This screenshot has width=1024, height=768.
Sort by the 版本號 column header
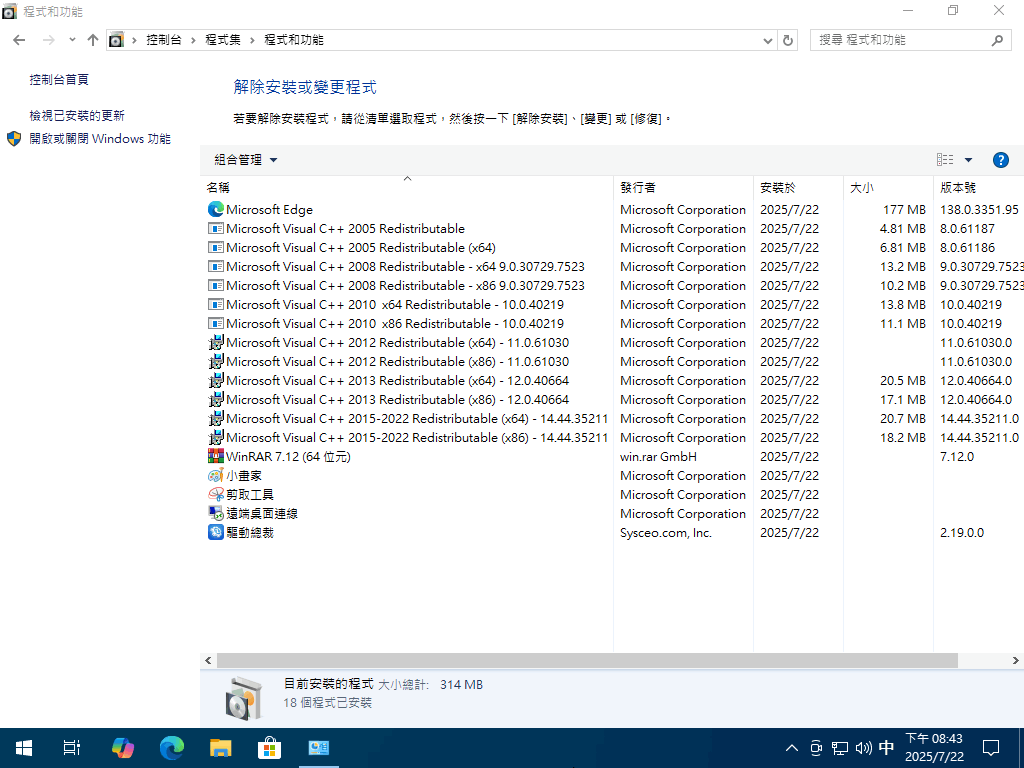click(x=978, y=187)
